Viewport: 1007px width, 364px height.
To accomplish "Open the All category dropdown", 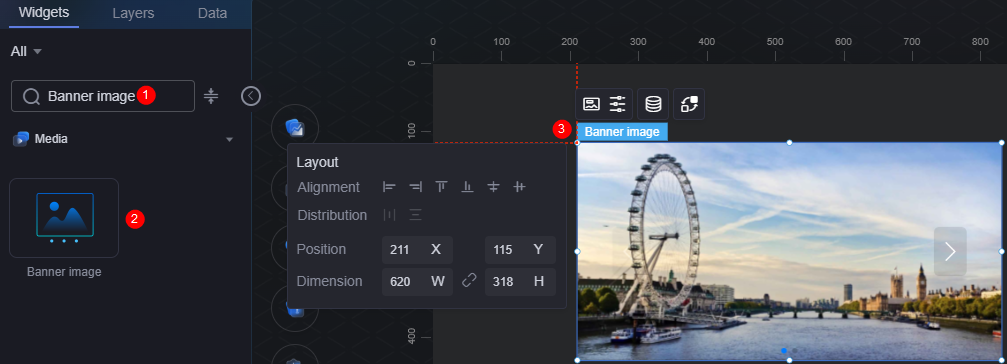I will tap(26, 51).
